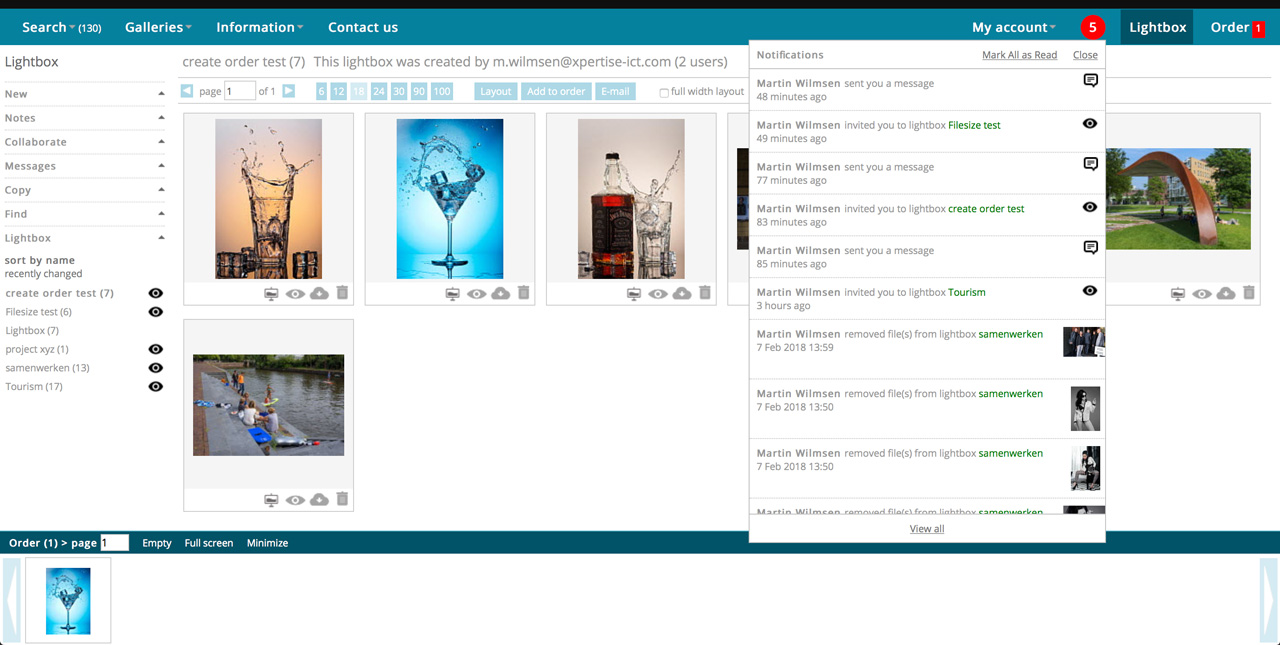
Task: Expand the Collaborate section in sidebar
Action: click(x=85, y=142)
